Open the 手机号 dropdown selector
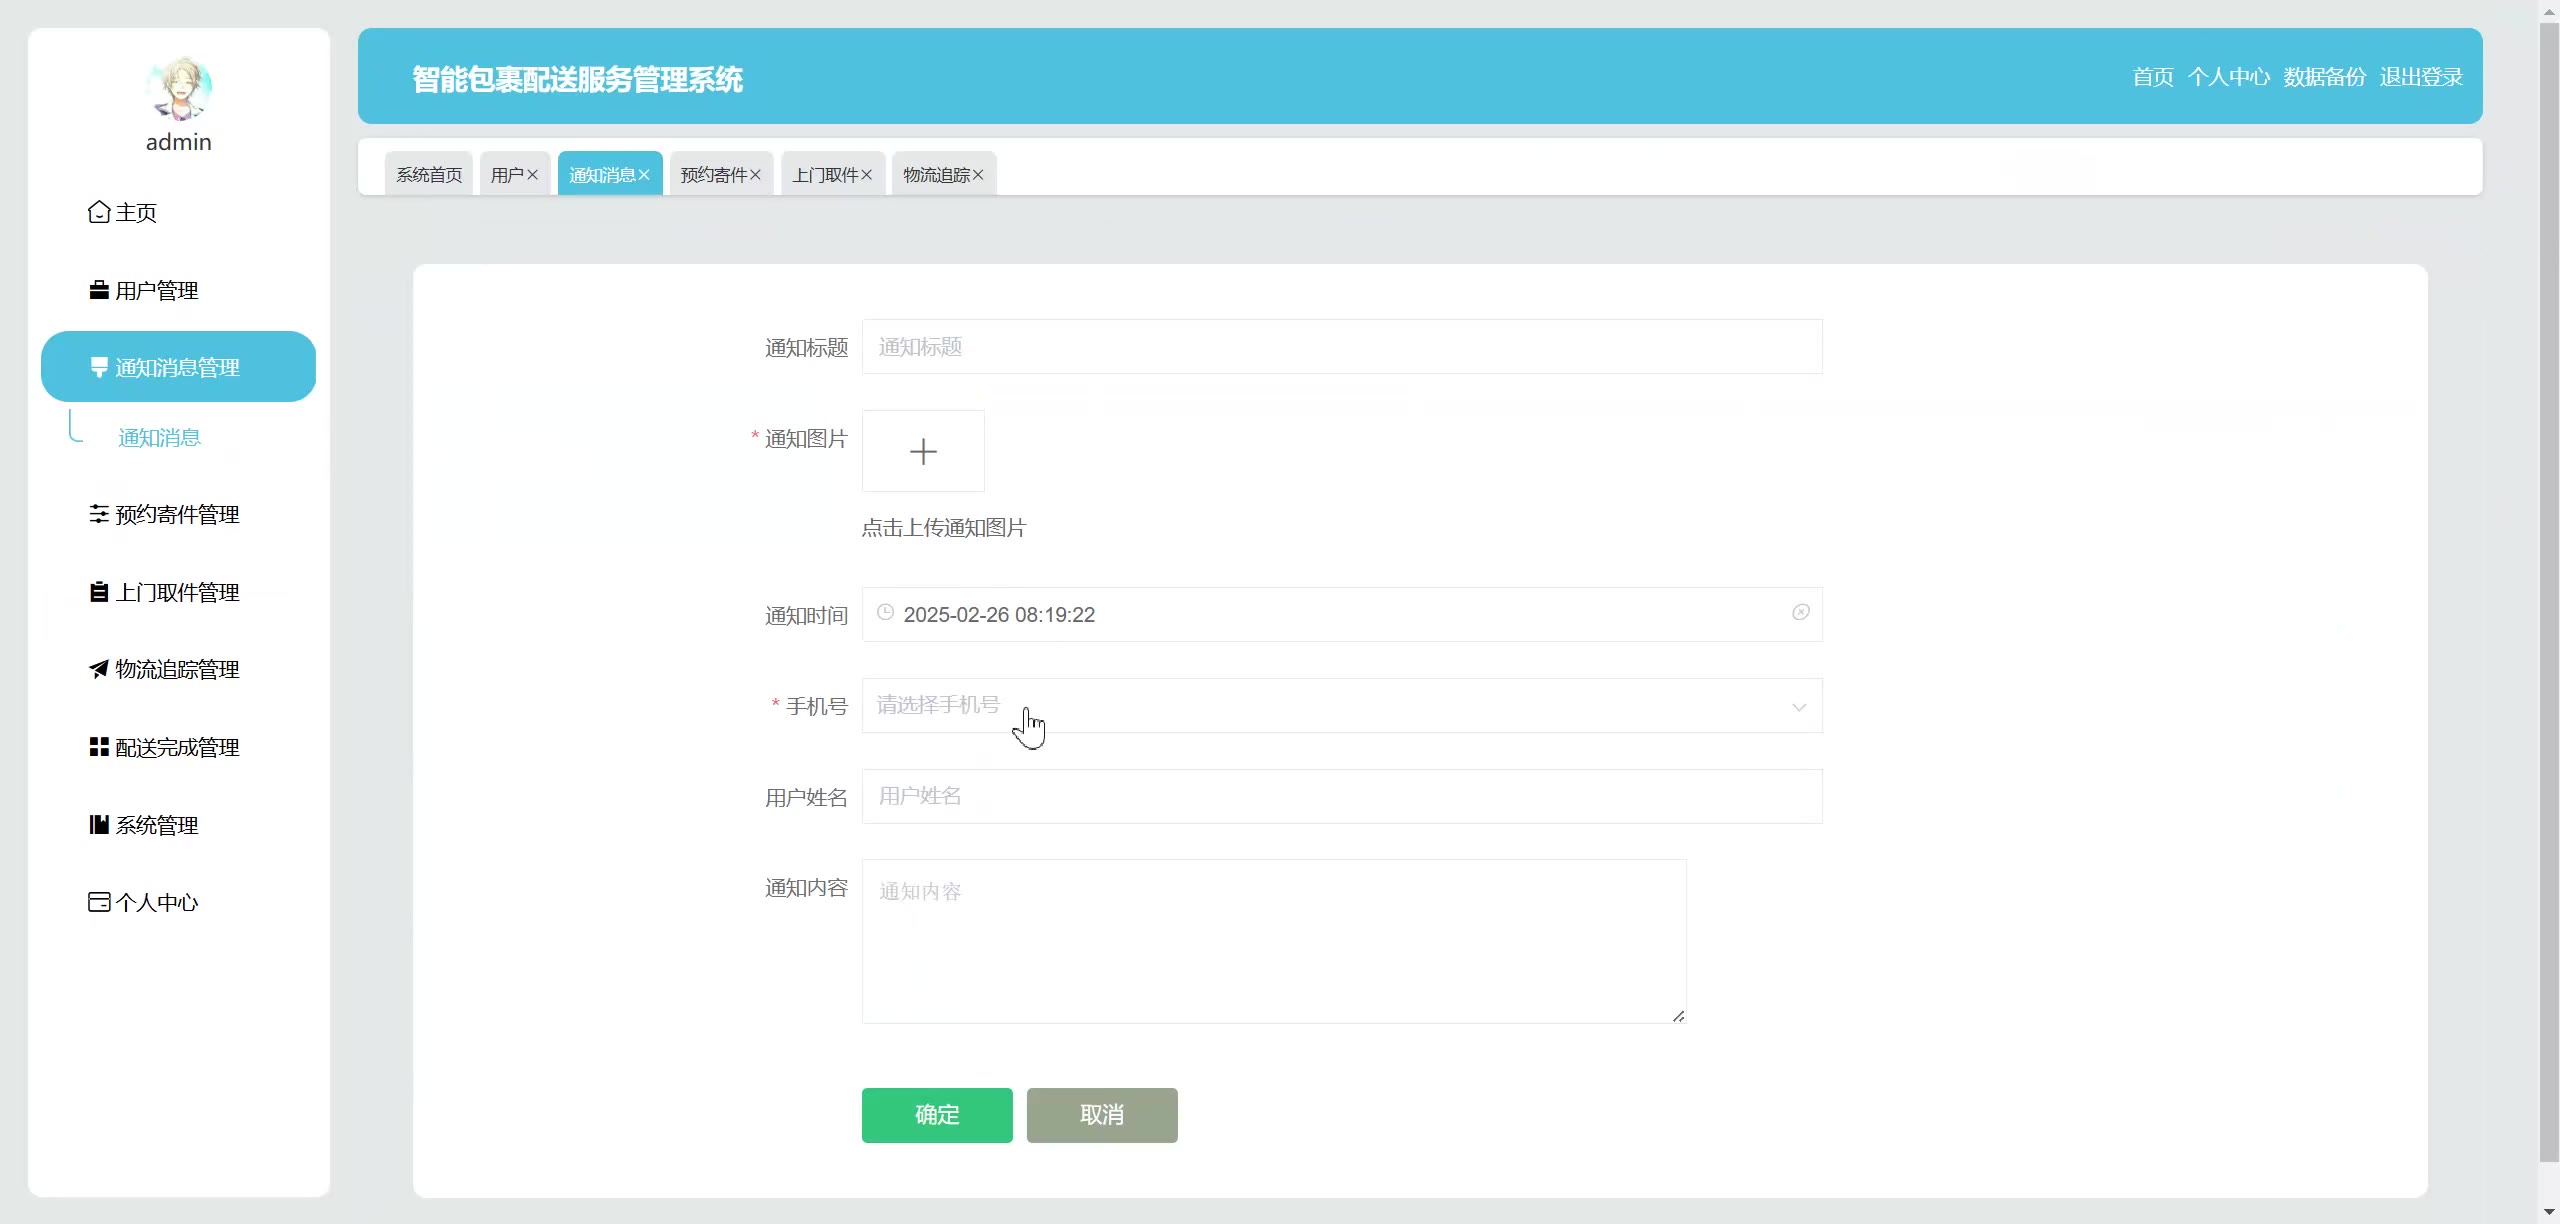Screen dimensions: 2560x1224 [x=1340, y=706]
